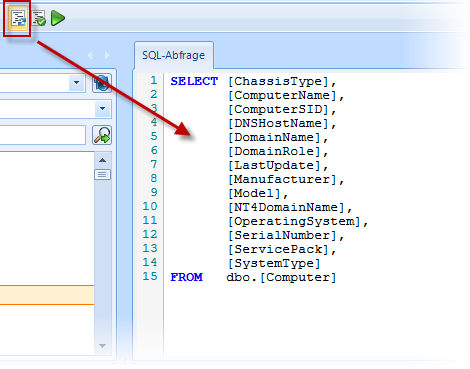Click the right tab-scroll arrow
470x369 pixels.
[x=107, y=55]
